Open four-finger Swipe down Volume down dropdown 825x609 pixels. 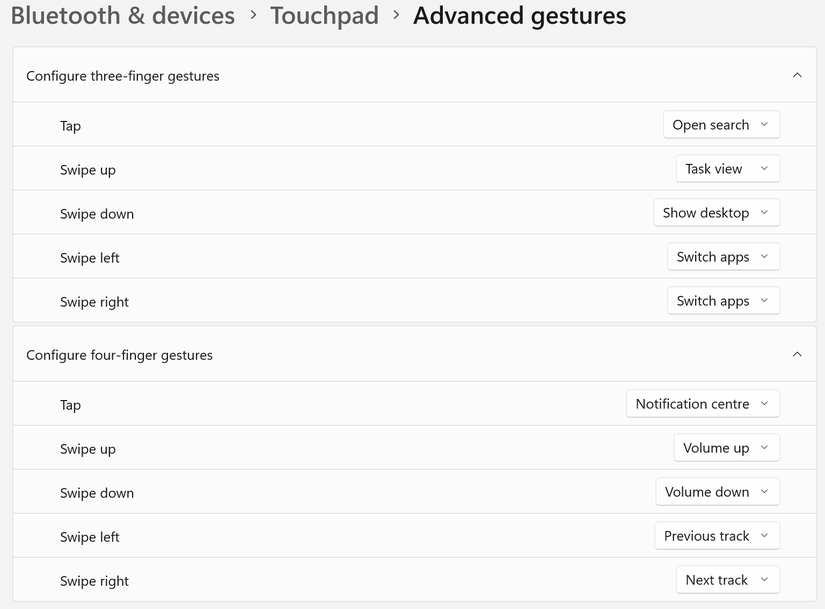[717, 492]
